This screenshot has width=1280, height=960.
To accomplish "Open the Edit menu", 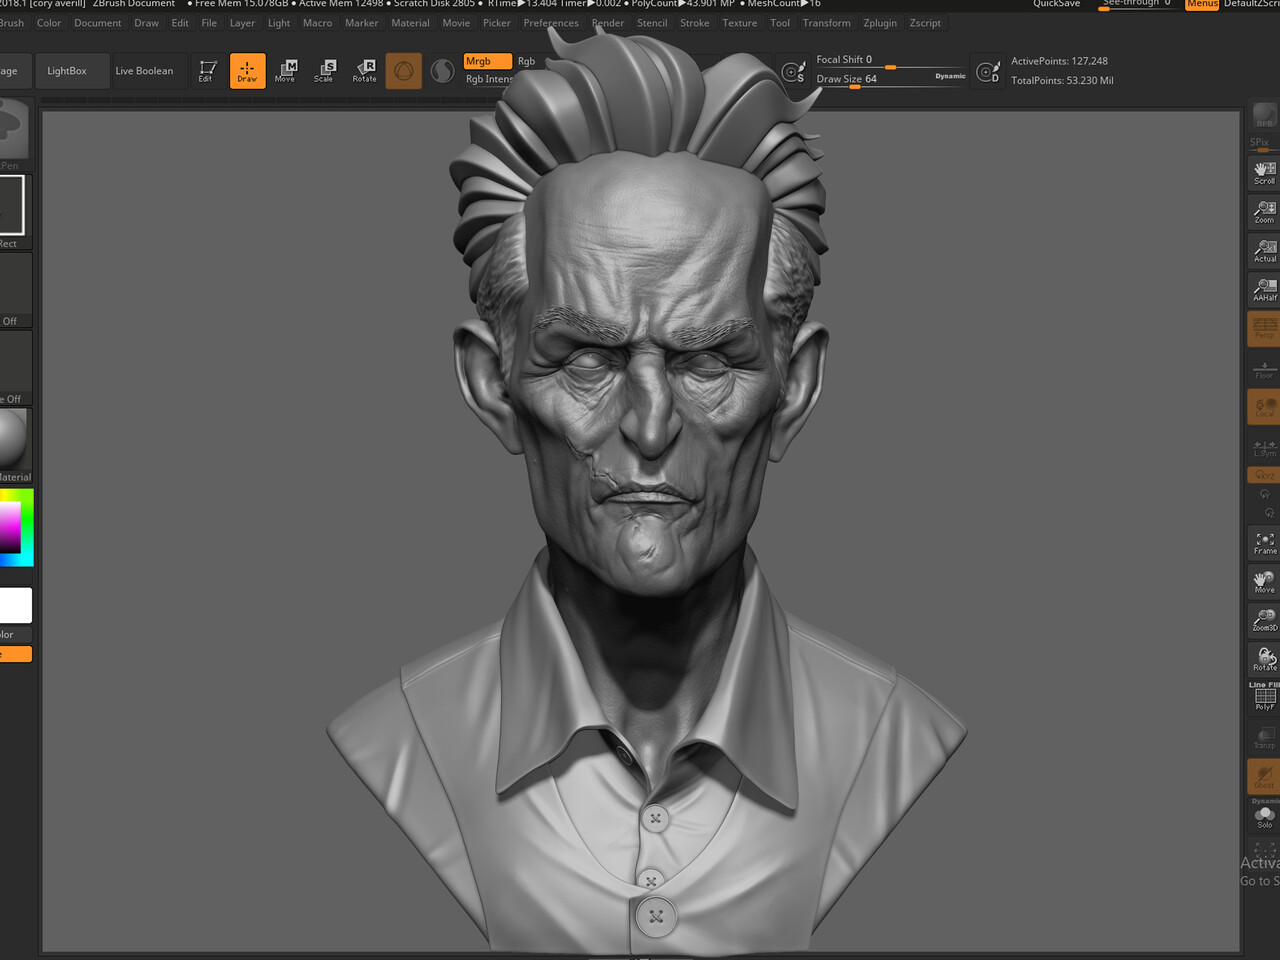I will tap(180, 23).
